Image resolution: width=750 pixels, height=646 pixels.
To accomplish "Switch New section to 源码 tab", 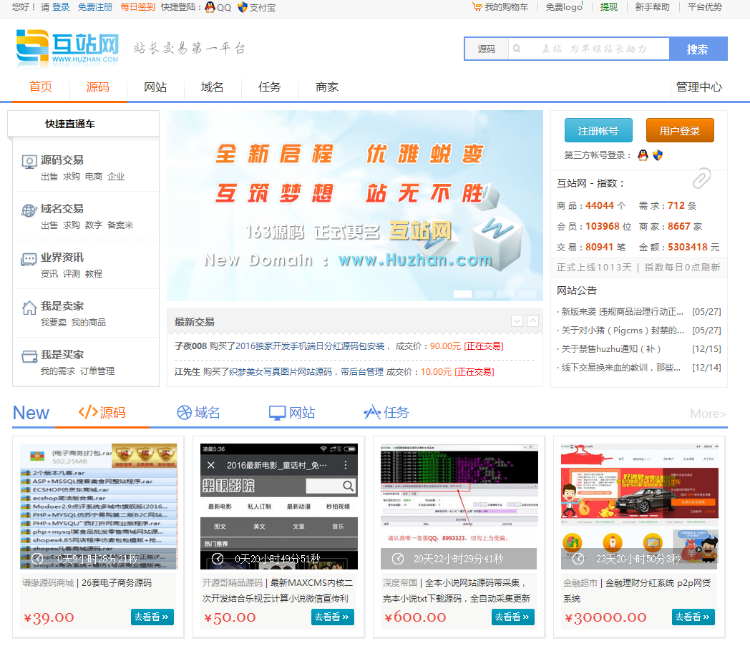I will pos(102,412).
